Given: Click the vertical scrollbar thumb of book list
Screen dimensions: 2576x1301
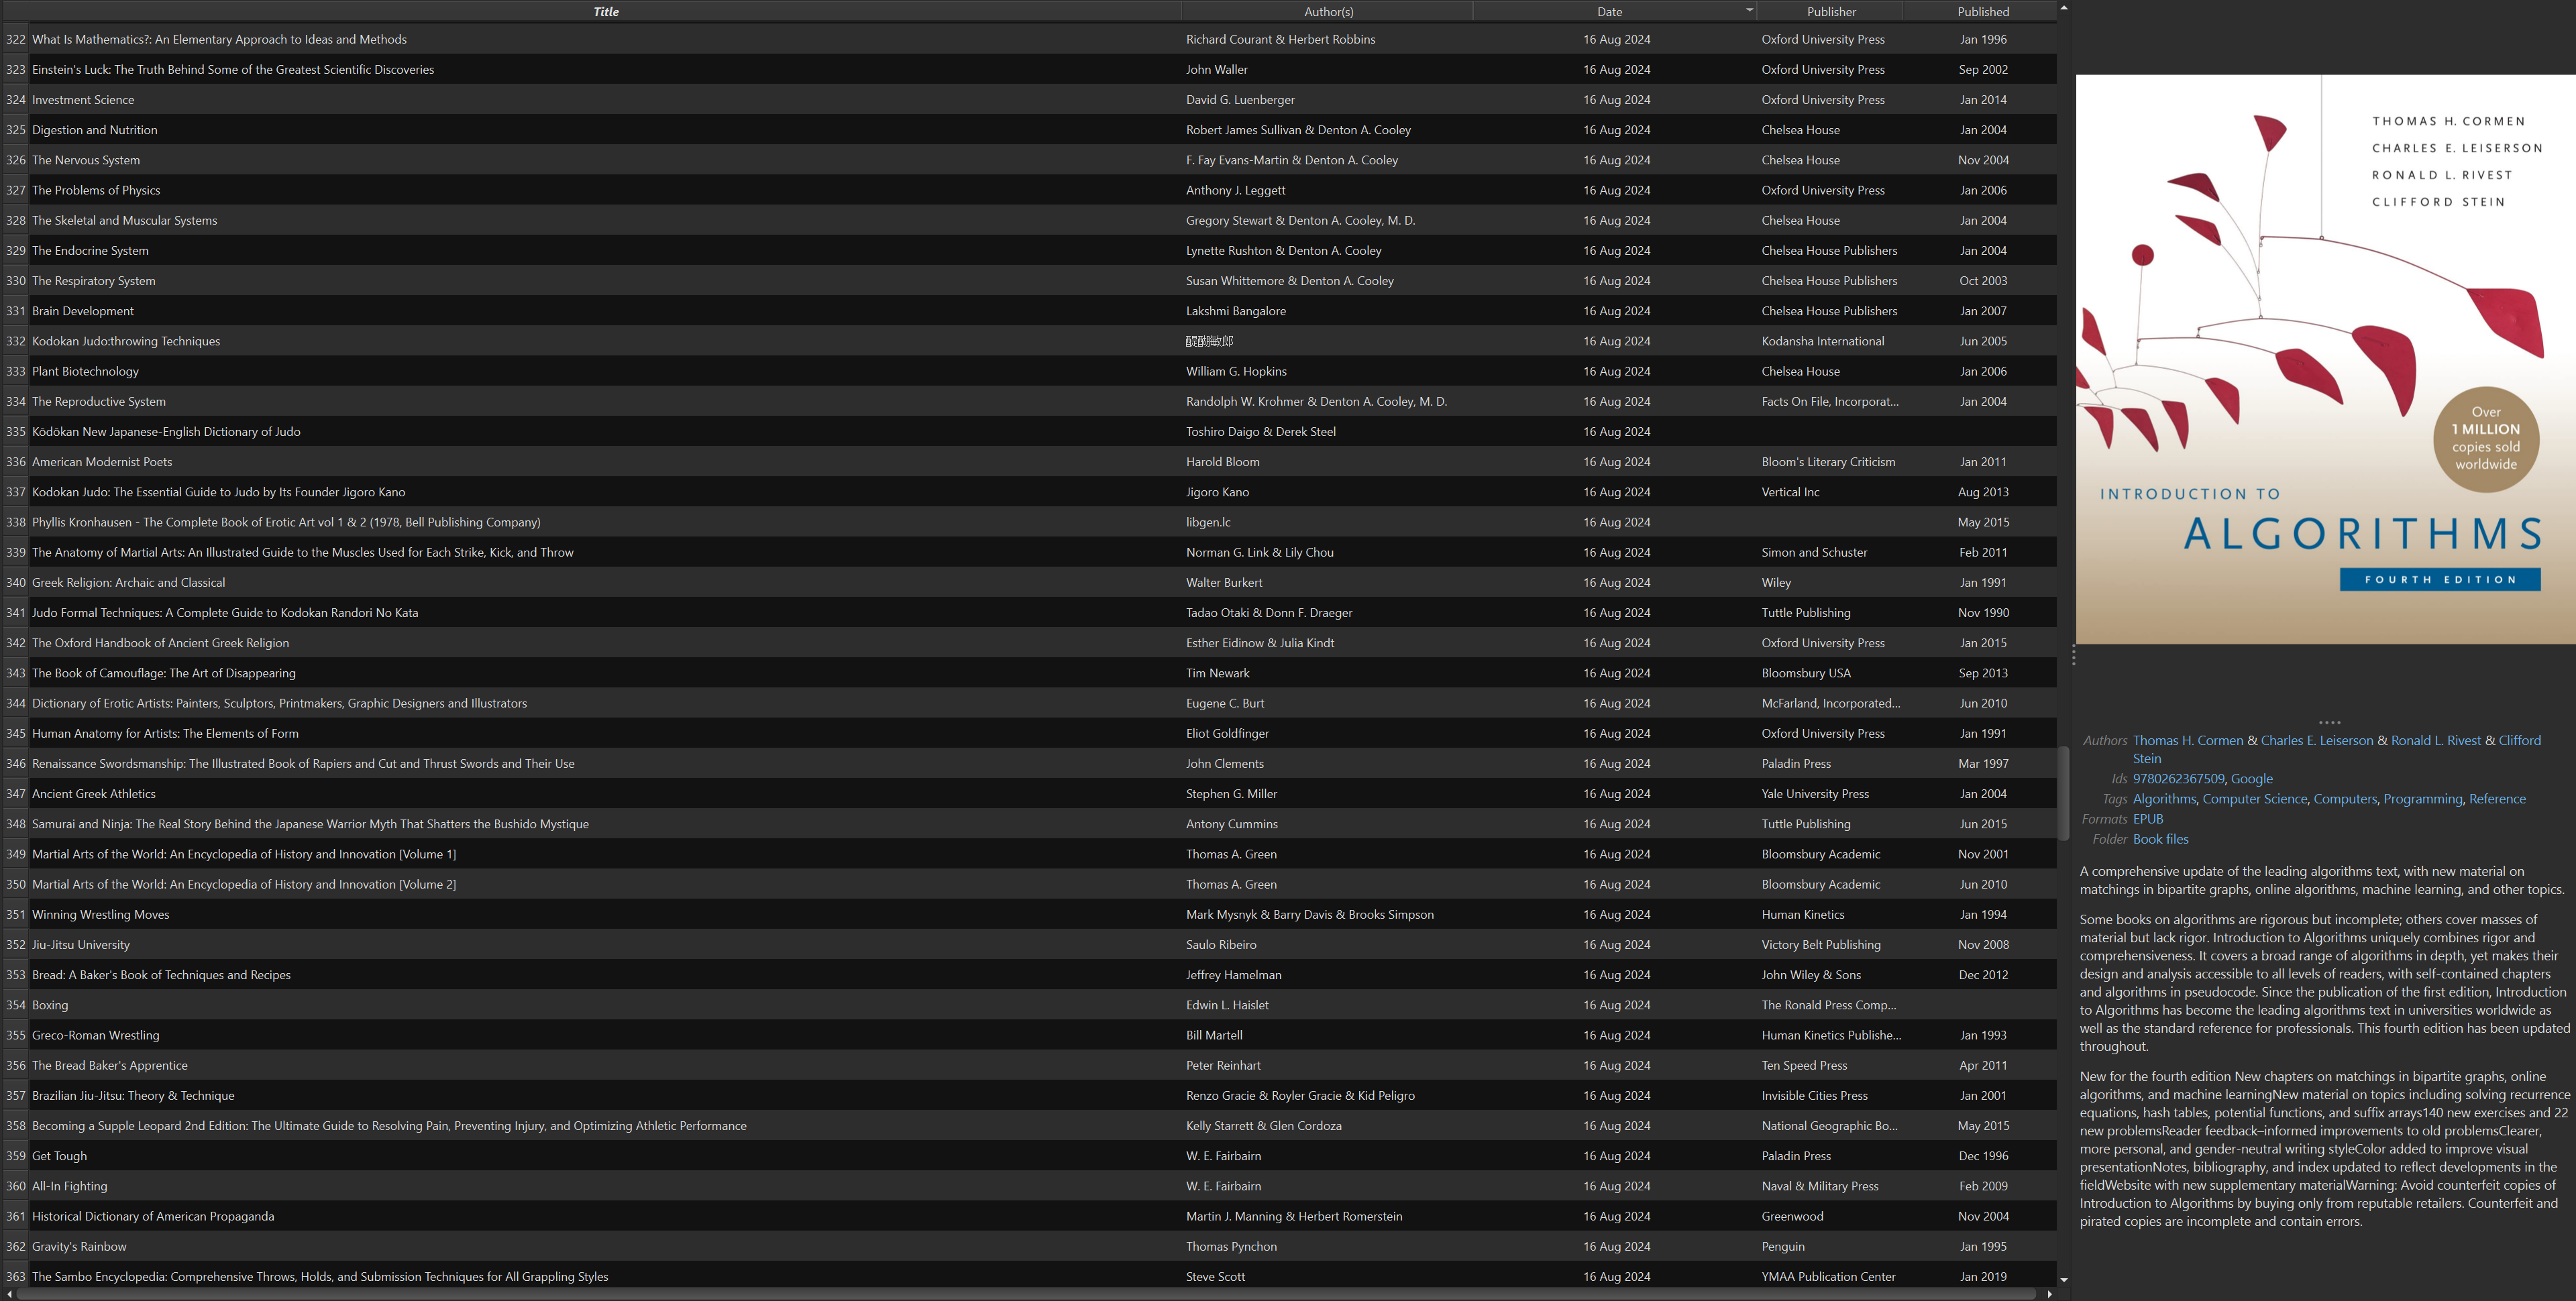Looking at the screenshot, I should click(2063, 793).
